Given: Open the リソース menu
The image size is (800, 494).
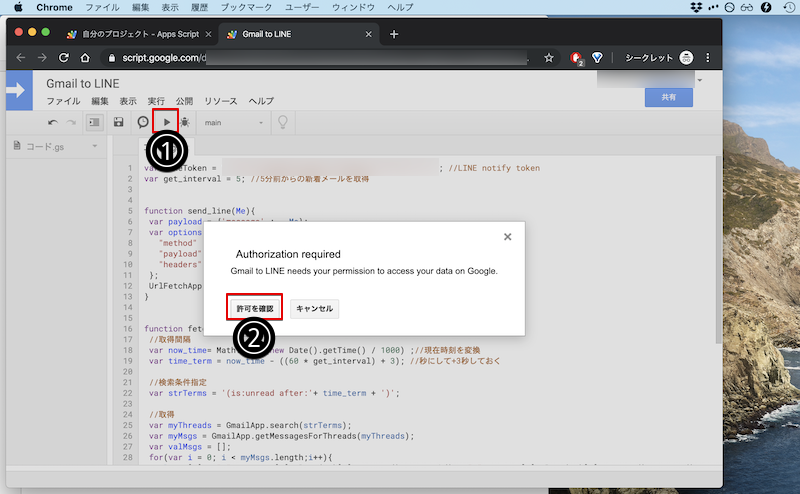Looking at the screenshot, I should pos(221,101).
